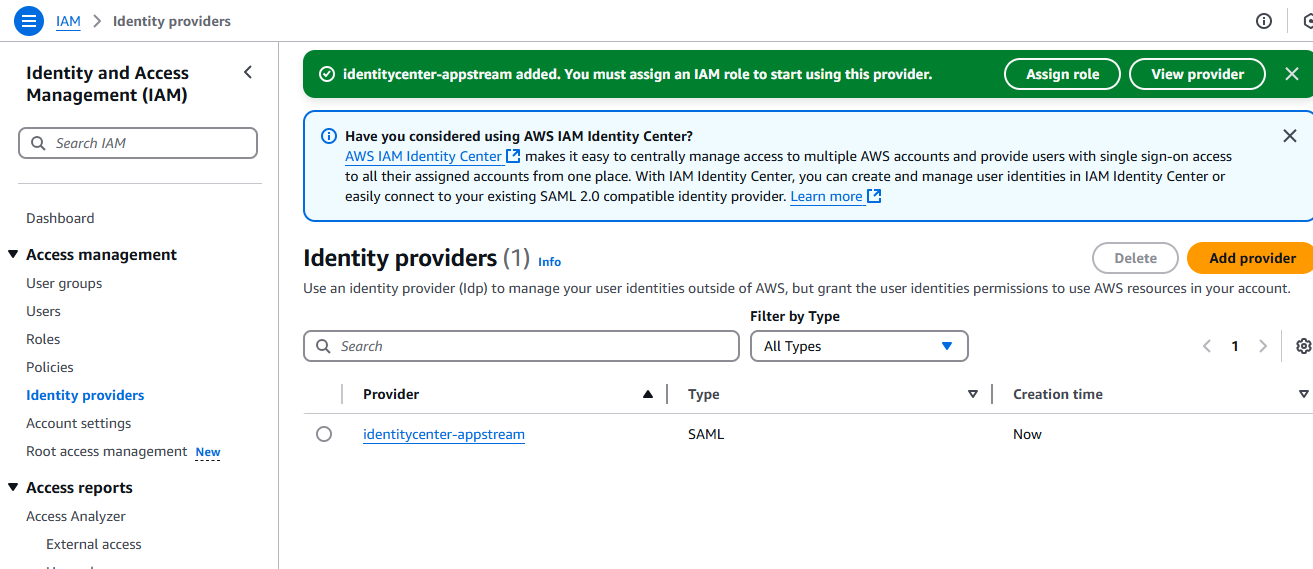Image resolution: width=1313 pixels, height=569 pixels.
Task: Click the Provider column header
Action: 391,394
